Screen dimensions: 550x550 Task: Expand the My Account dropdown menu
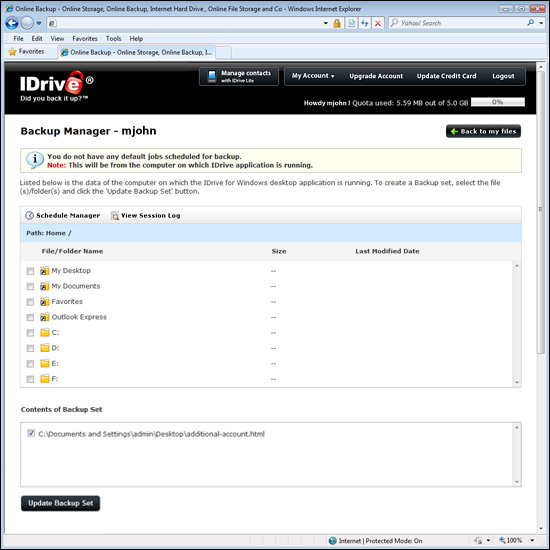pyautogui.click(x=313, y=76)
